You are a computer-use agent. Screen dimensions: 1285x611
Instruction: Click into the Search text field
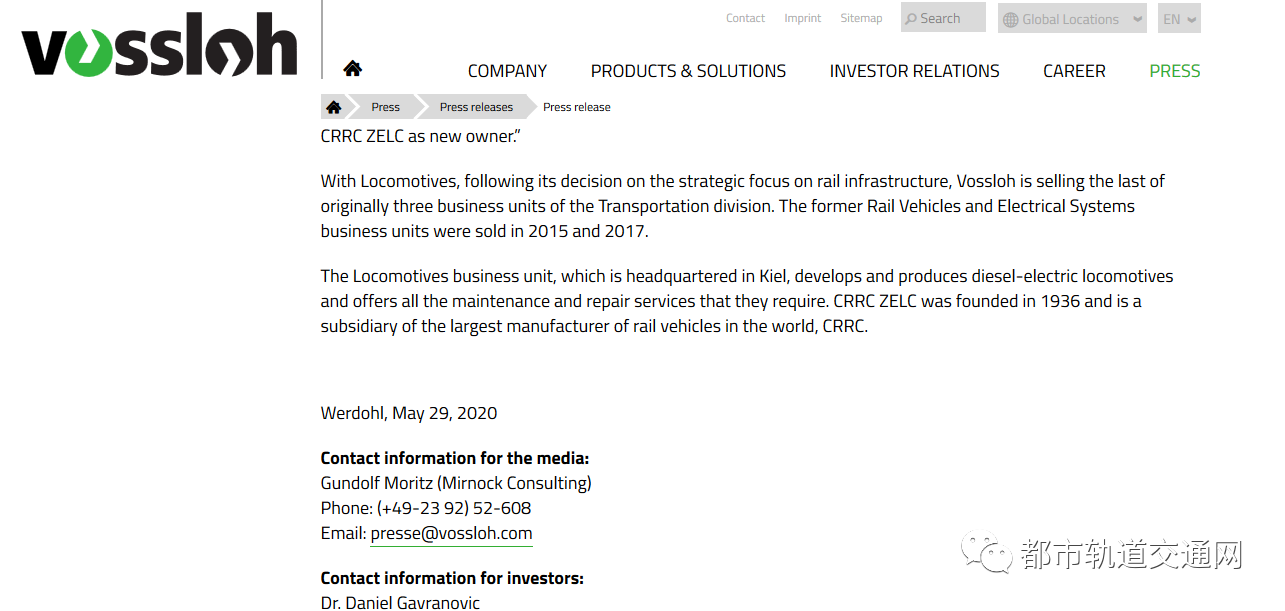[x=950, y=18]
